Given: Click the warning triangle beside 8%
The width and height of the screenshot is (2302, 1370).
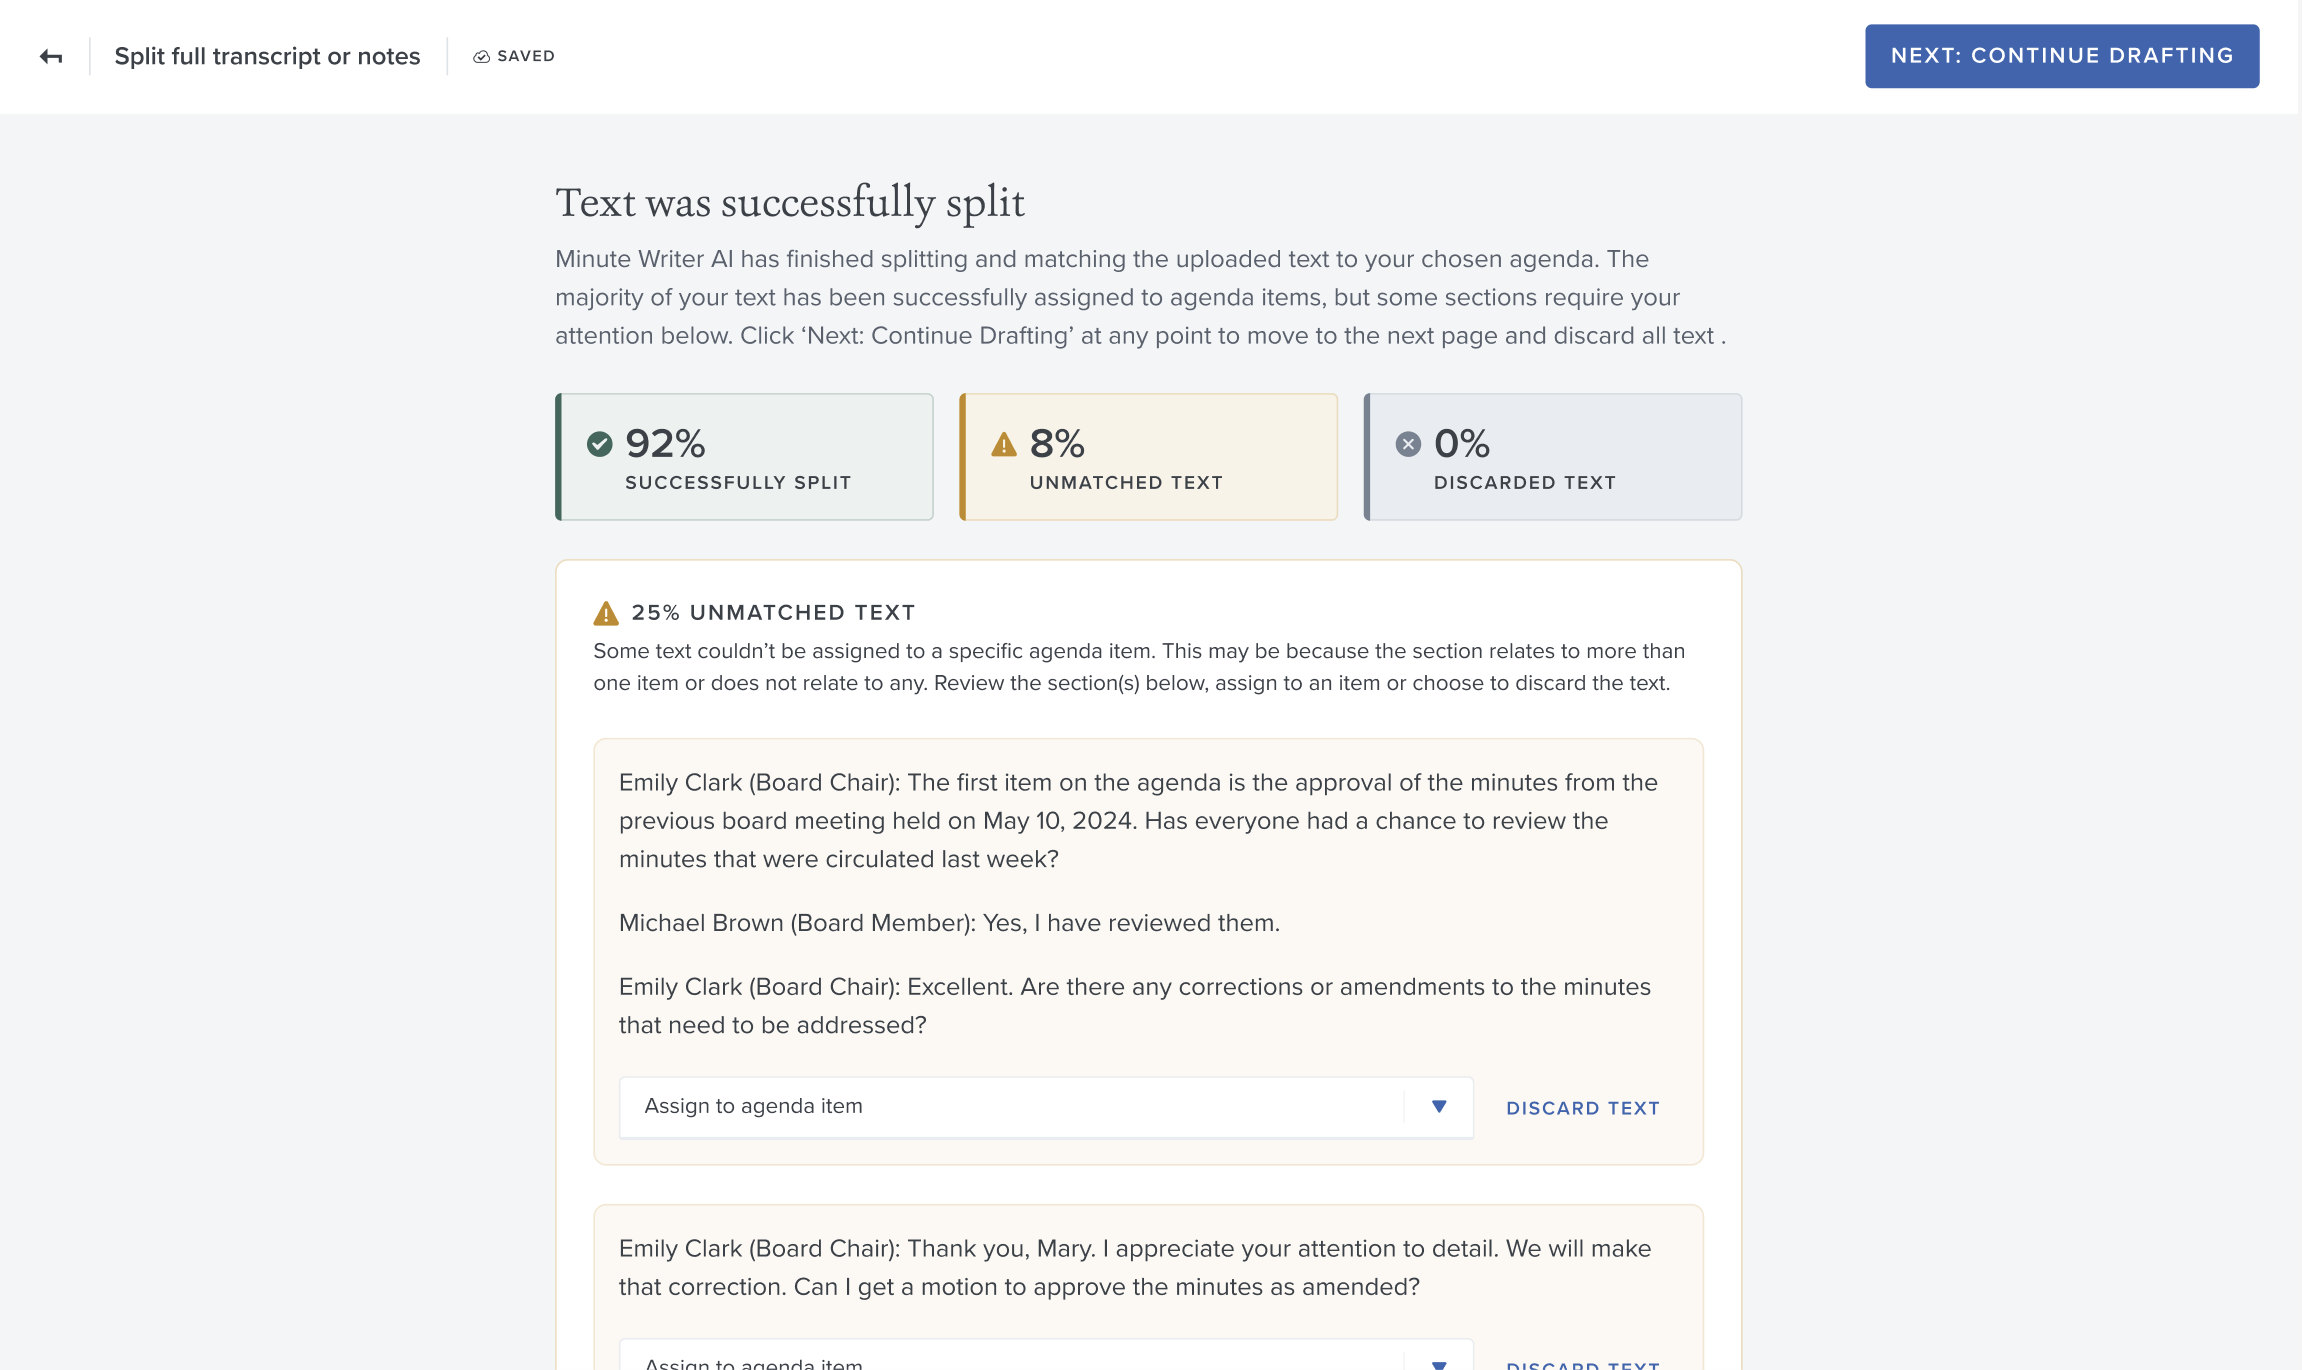Looking at the screenshot, I should pyautogui.click(x=1004, y=444).
